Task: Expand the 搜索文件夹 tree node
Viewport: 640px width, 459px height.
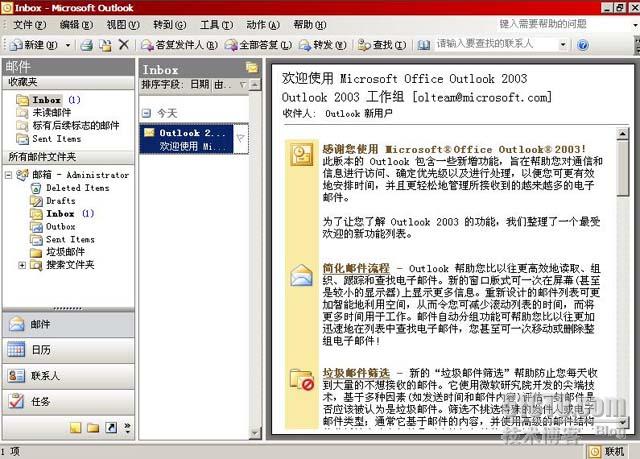Action: click(x=22, y=265)
